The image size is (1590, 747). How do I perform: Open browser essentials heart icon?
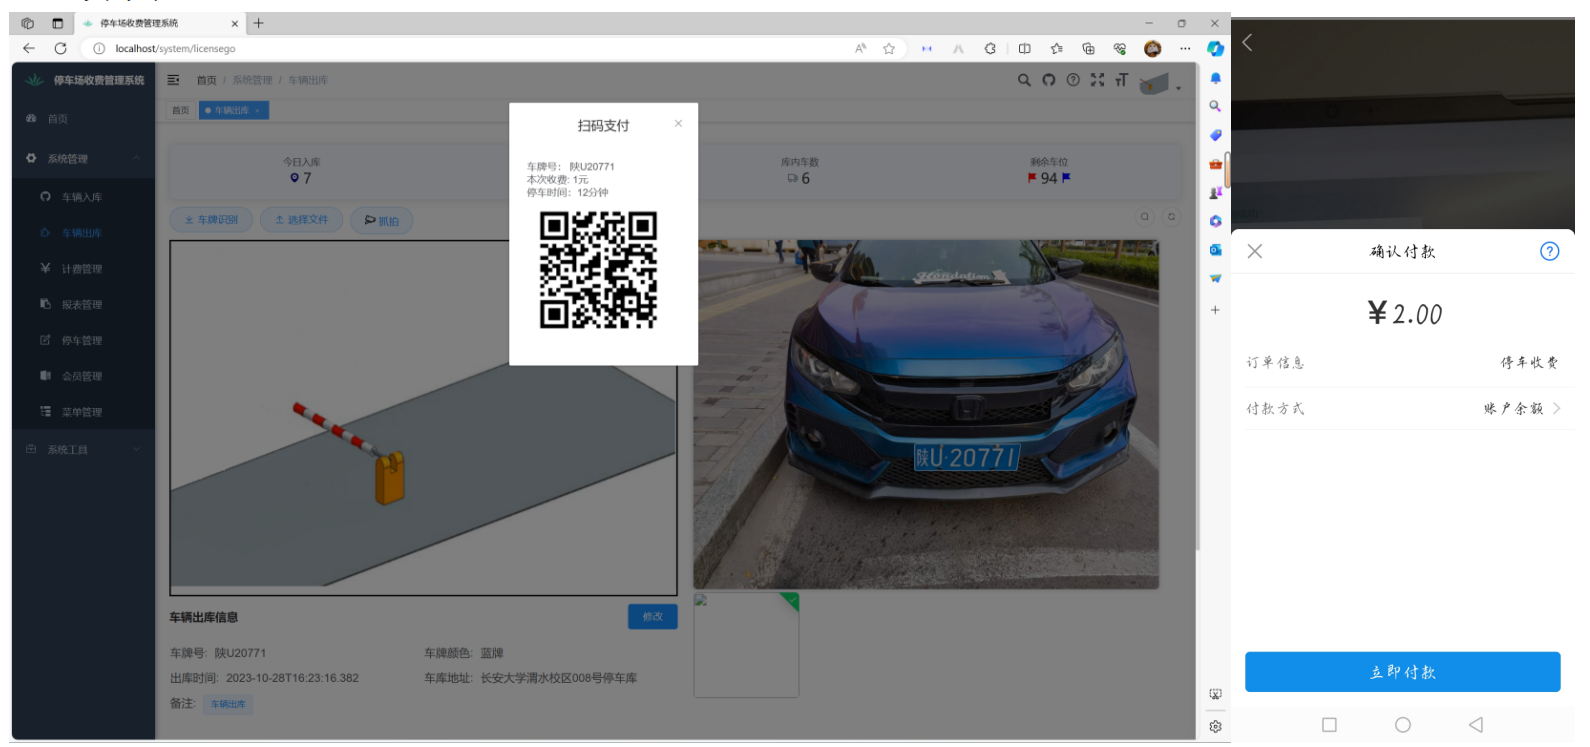[x=1120, y=48]
